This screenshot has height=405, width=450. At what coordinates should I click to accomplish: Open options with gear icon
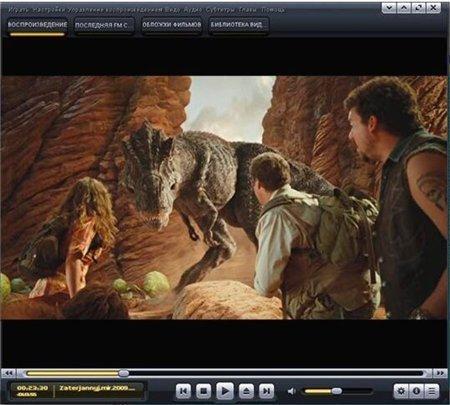tap(401, 391)
